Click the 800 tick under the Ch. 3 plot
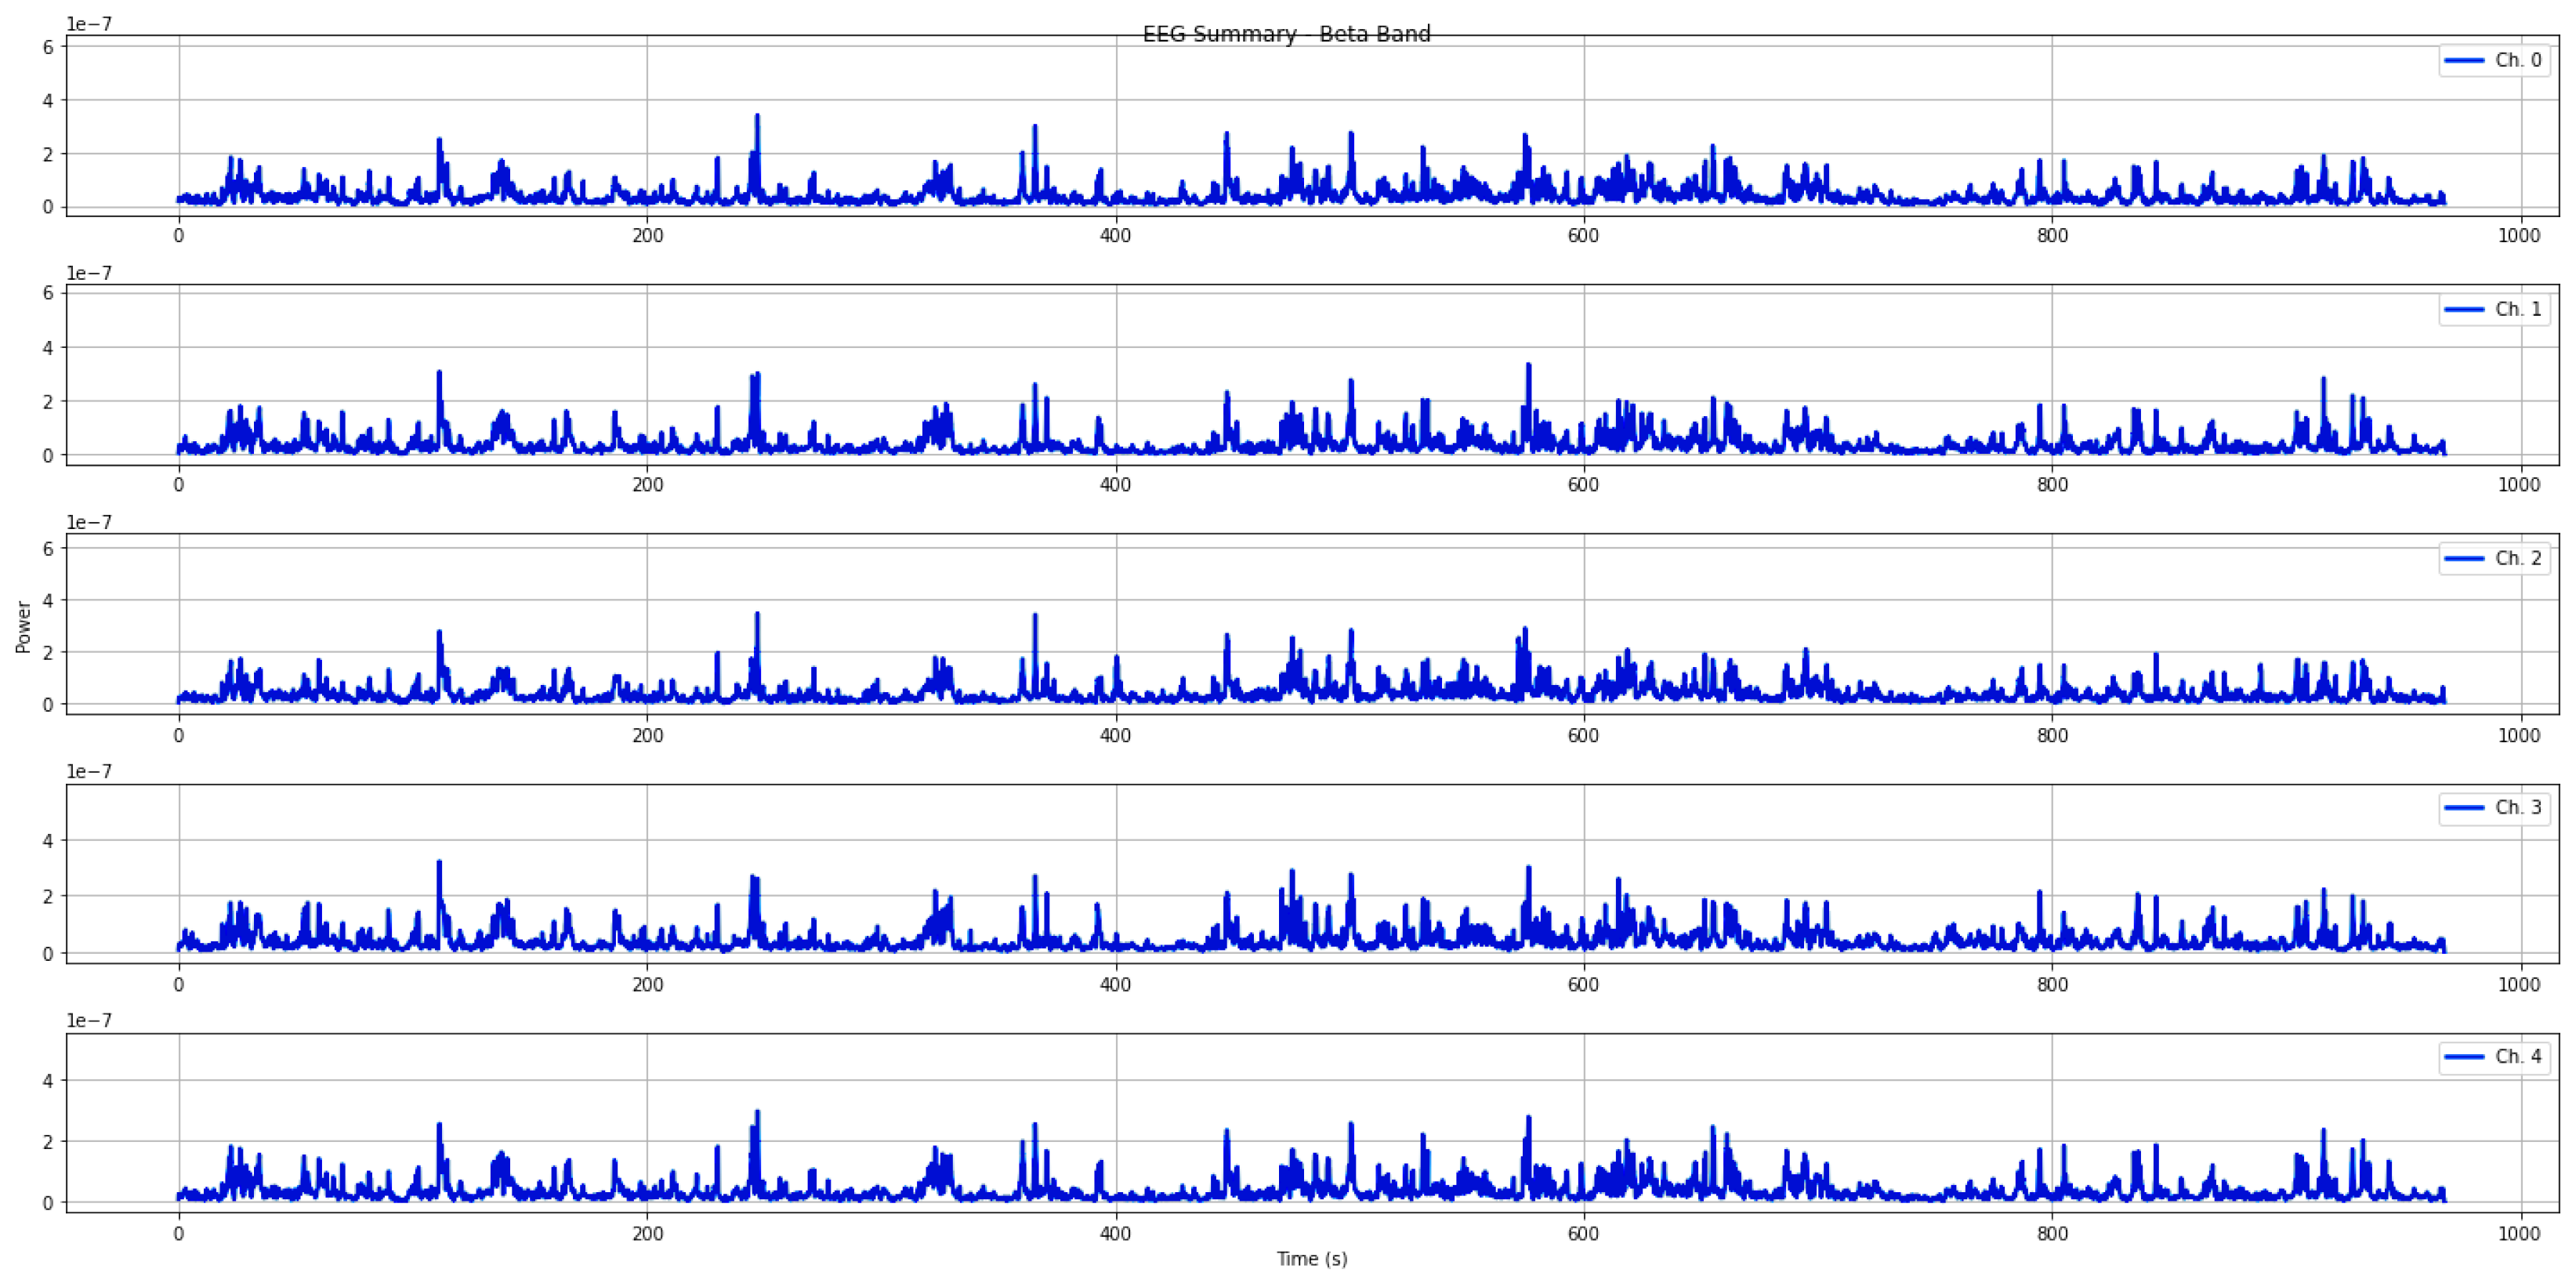Viewport: 2576px width, 1287px height. pos(2052,985)
